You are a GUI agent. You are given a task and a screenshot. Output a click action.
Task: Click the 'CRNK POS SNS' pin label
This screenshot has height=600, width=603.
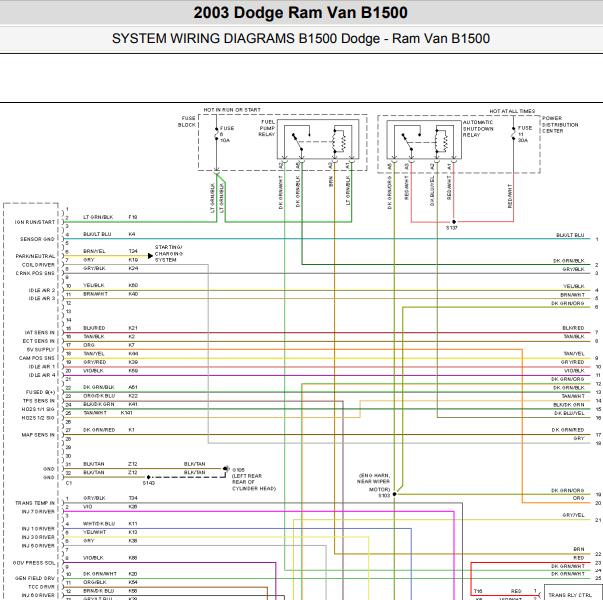click(35, 273)
